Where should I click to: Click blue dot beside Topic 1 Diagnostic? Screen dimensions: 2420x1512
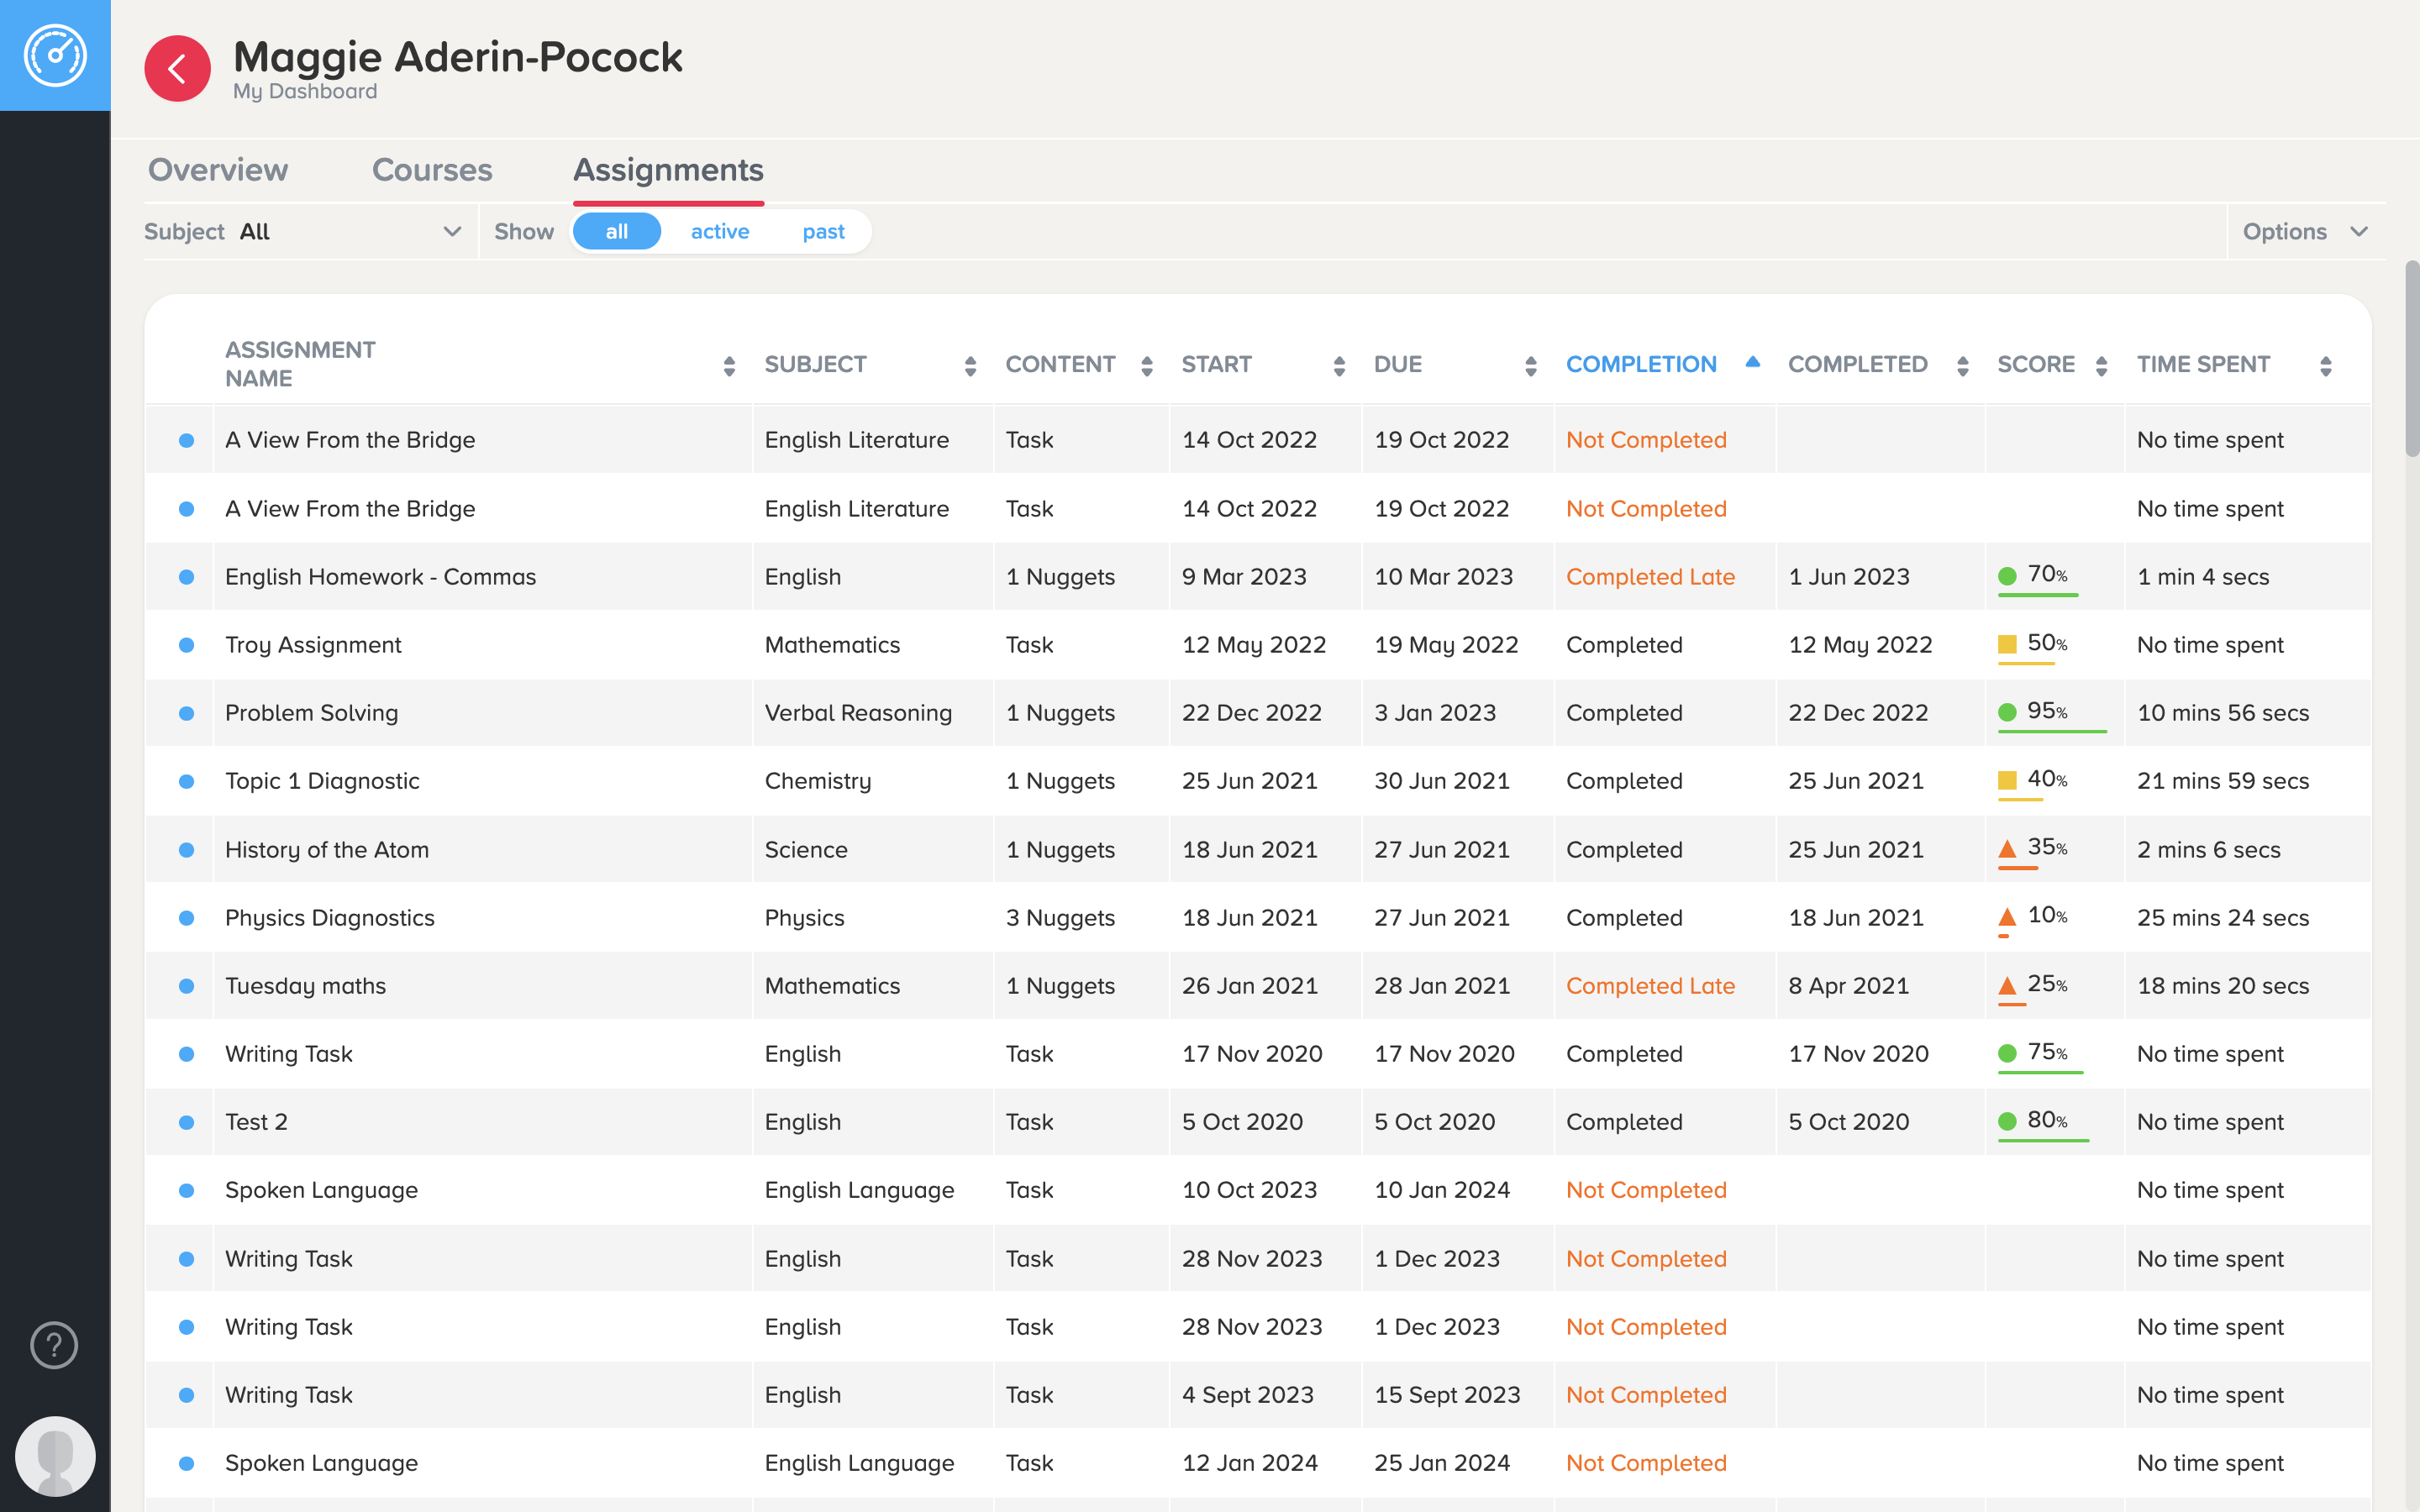point(186,781)
